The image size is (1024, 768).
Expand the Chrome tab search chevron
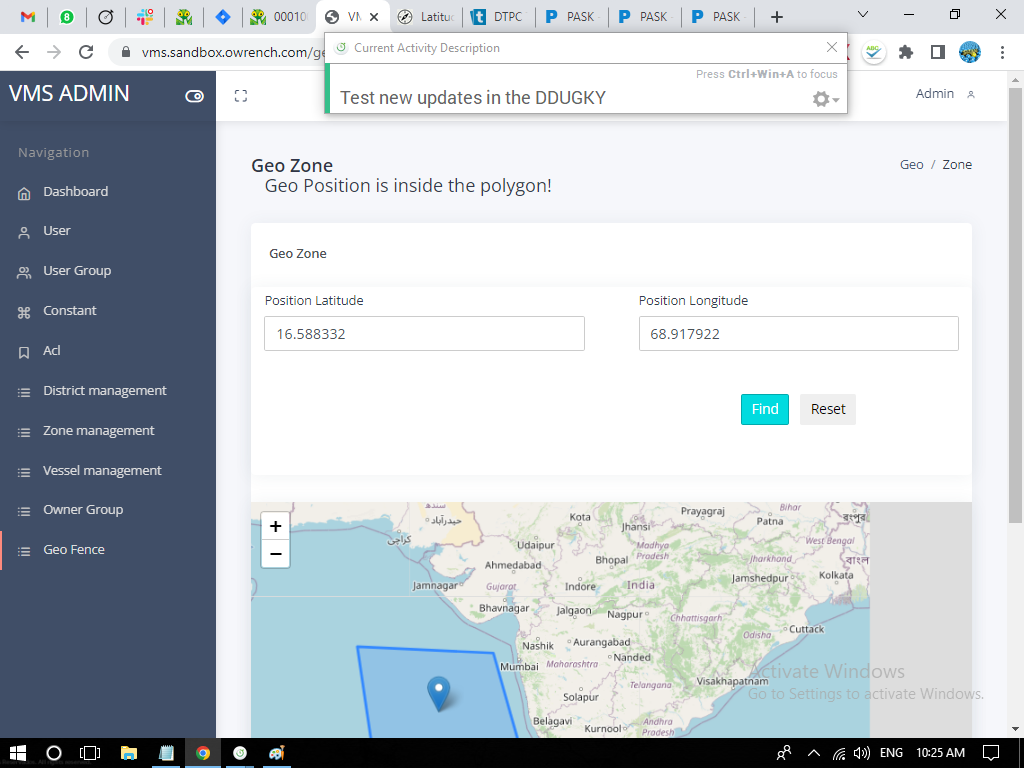click(863, 15)
